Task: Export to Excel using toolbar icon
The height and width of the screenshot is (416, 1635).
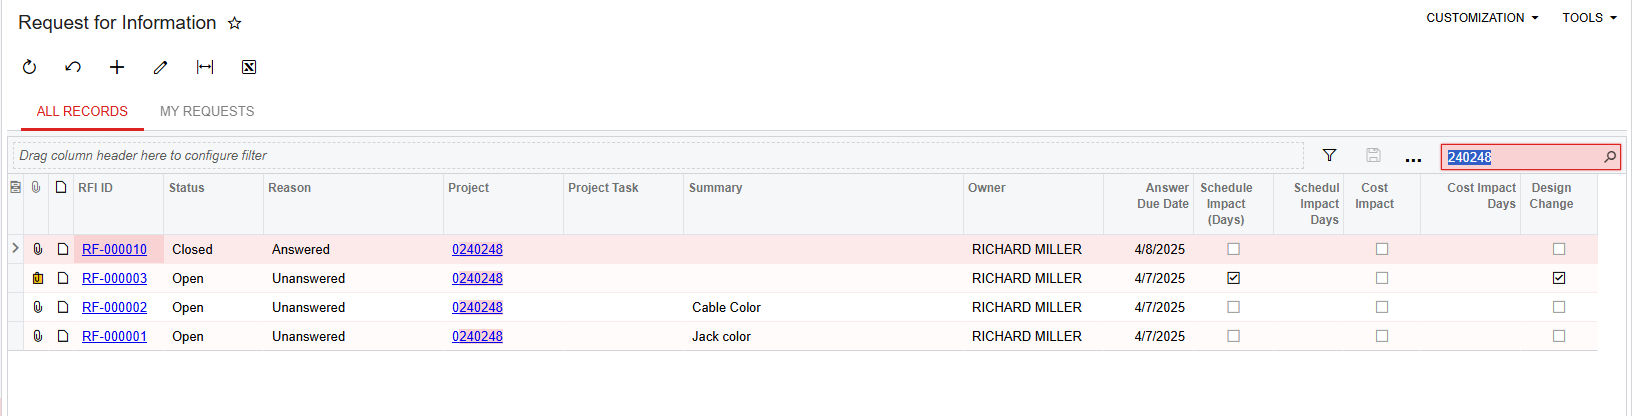Action: pos(249,67)
